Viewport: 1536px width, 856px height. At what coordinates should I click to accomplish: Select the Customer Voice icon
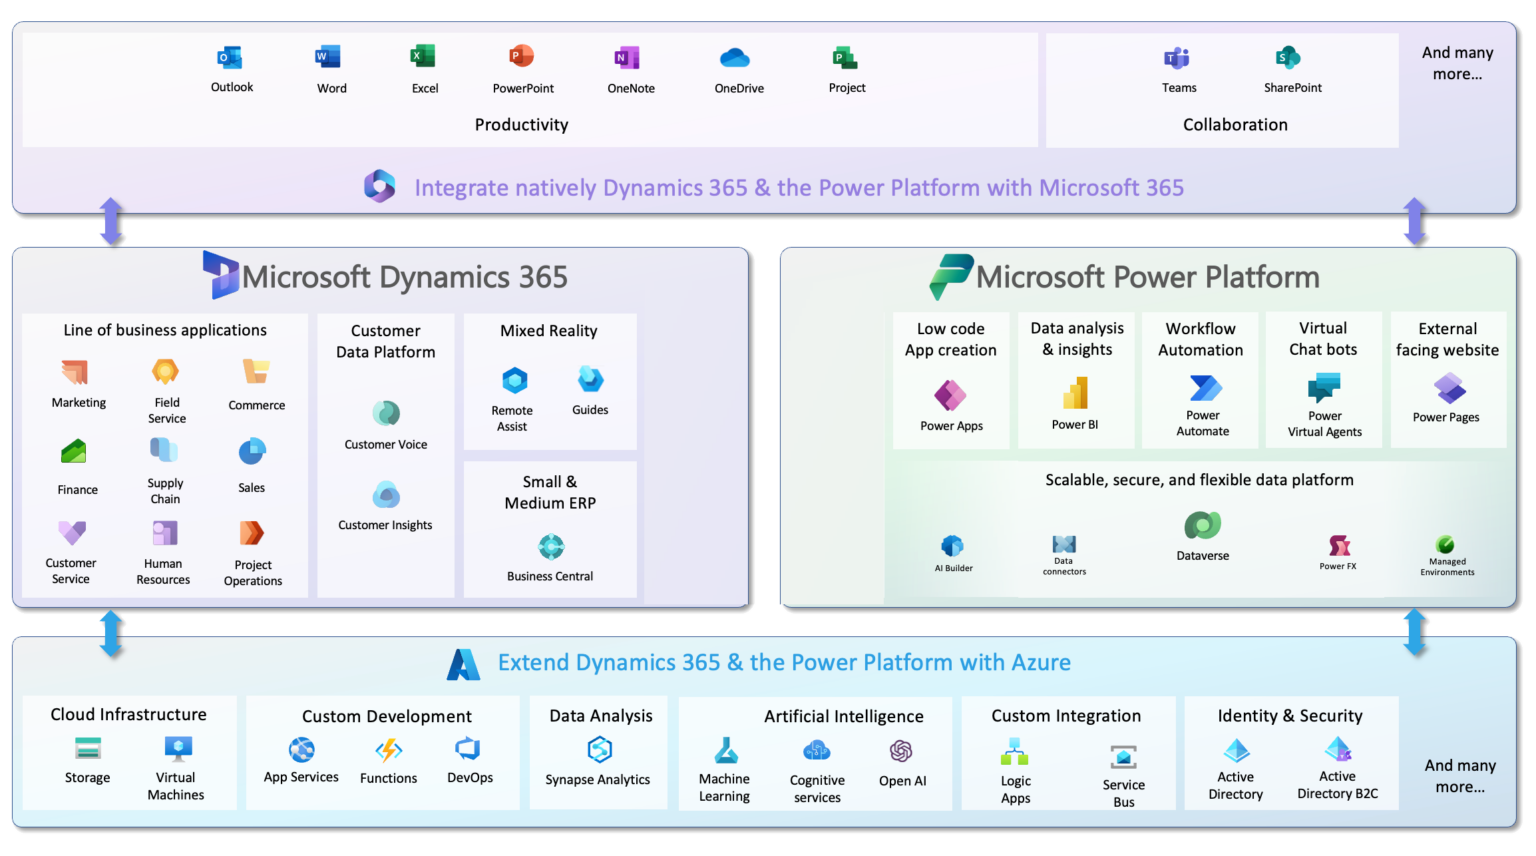tap(386, 413)
